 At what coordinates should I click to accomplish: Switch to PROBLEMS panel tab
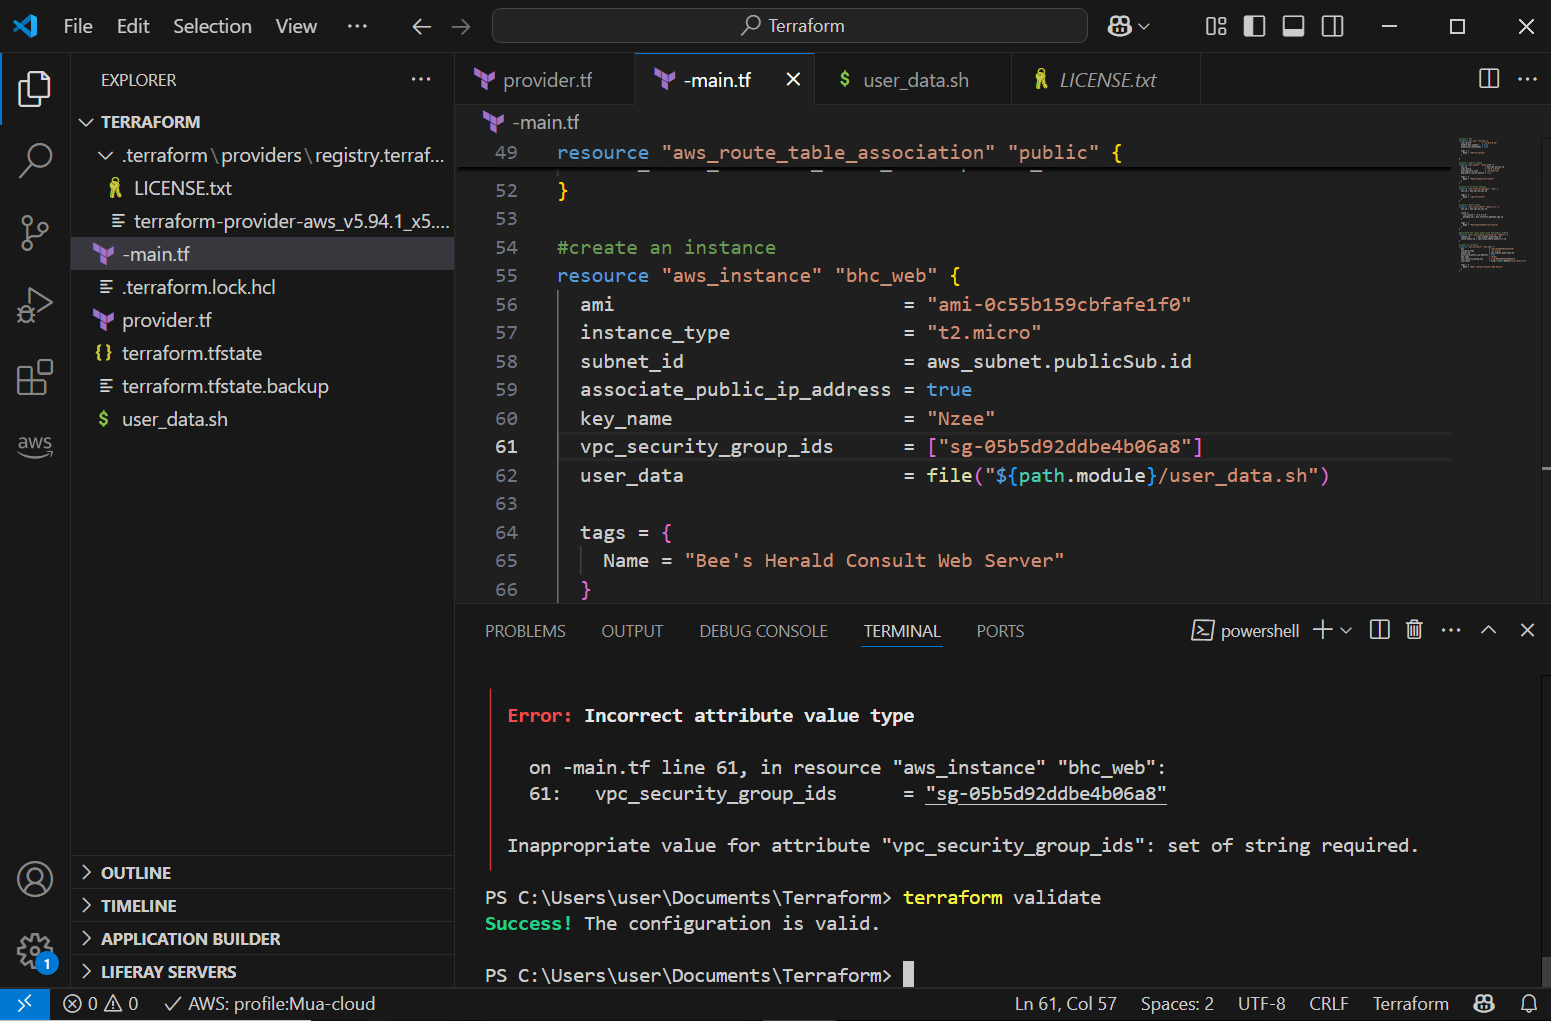pos(525,631)
